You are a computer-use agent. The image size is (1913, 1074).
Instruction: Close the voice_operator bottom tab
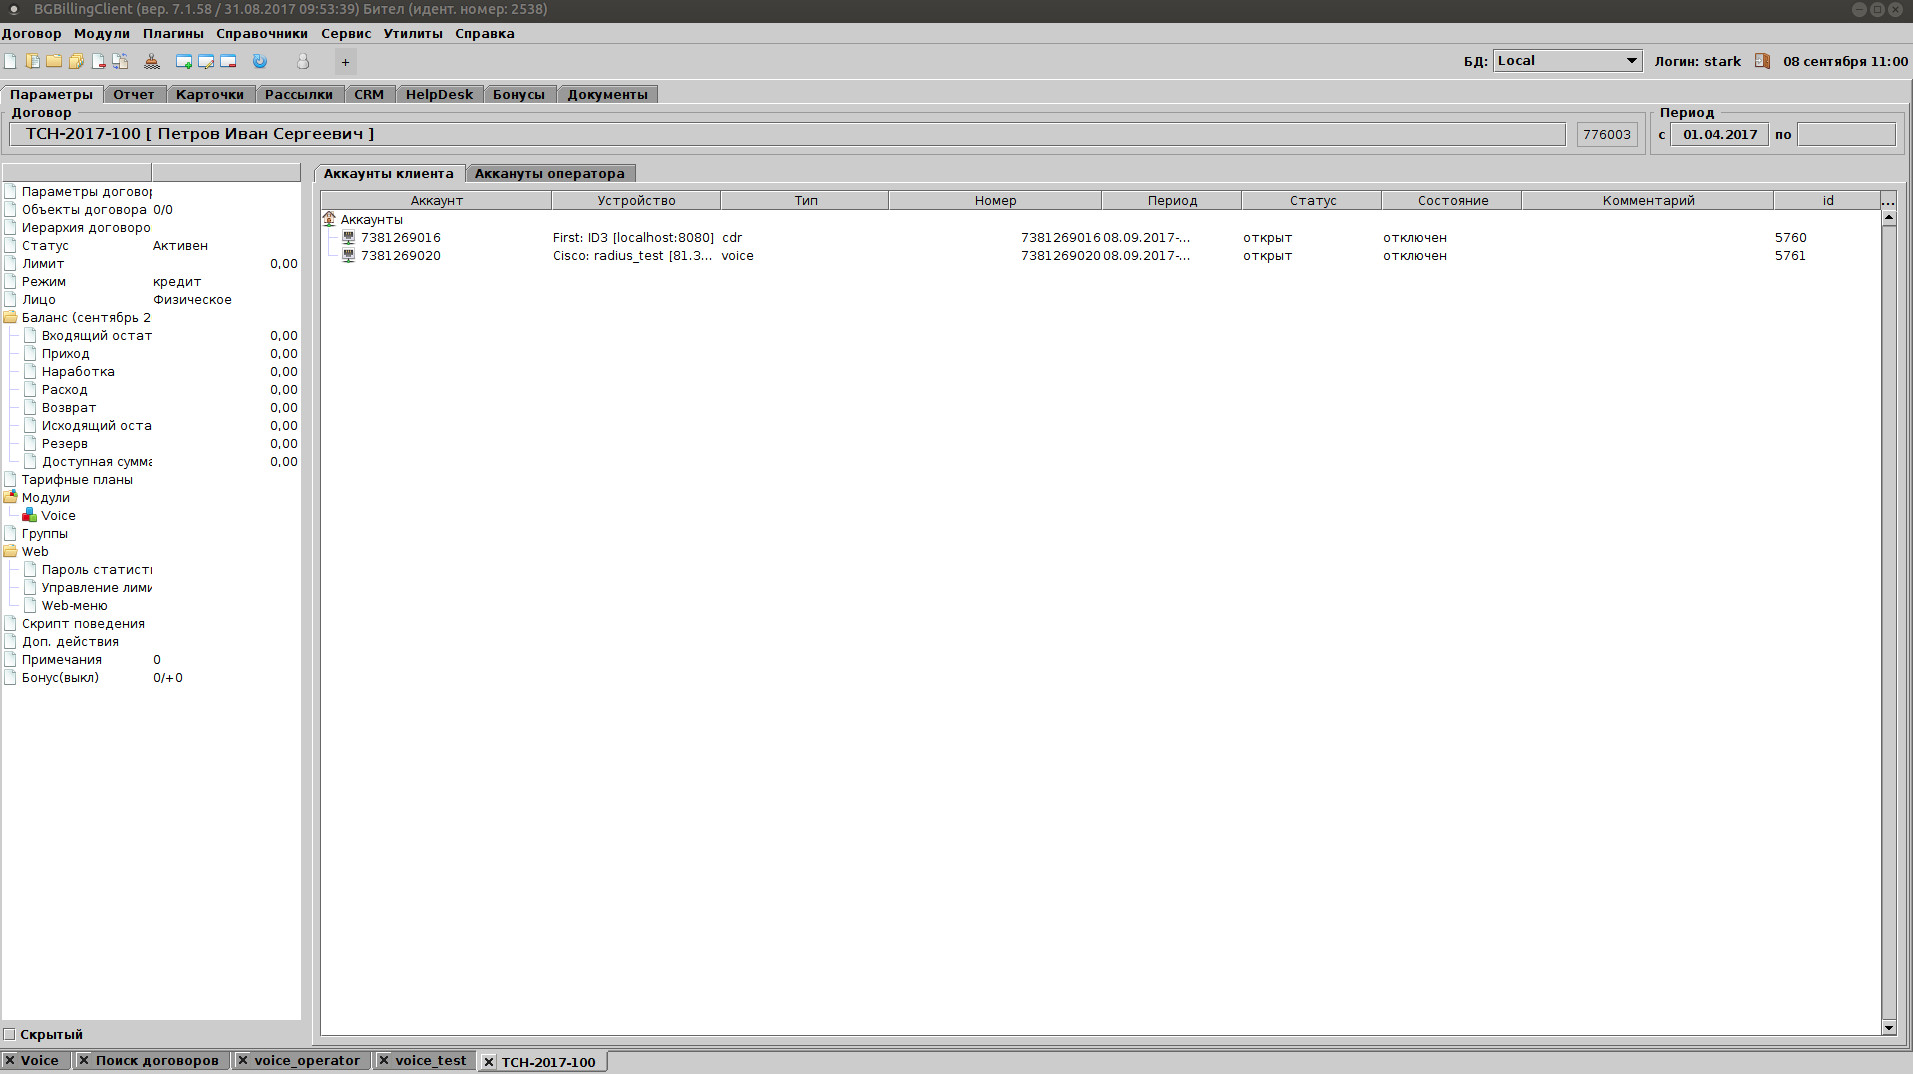pyautogui.click(x=242, y=1060)
